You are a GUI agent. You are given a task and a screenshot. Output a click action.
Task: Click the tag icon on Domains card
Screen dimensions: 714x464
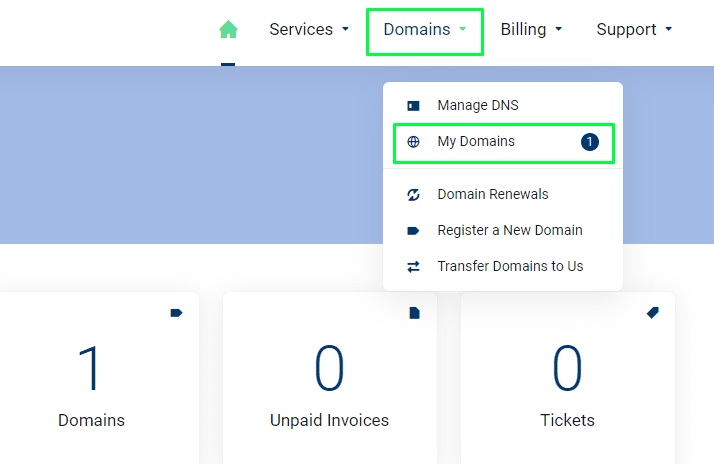click(176, 313)
